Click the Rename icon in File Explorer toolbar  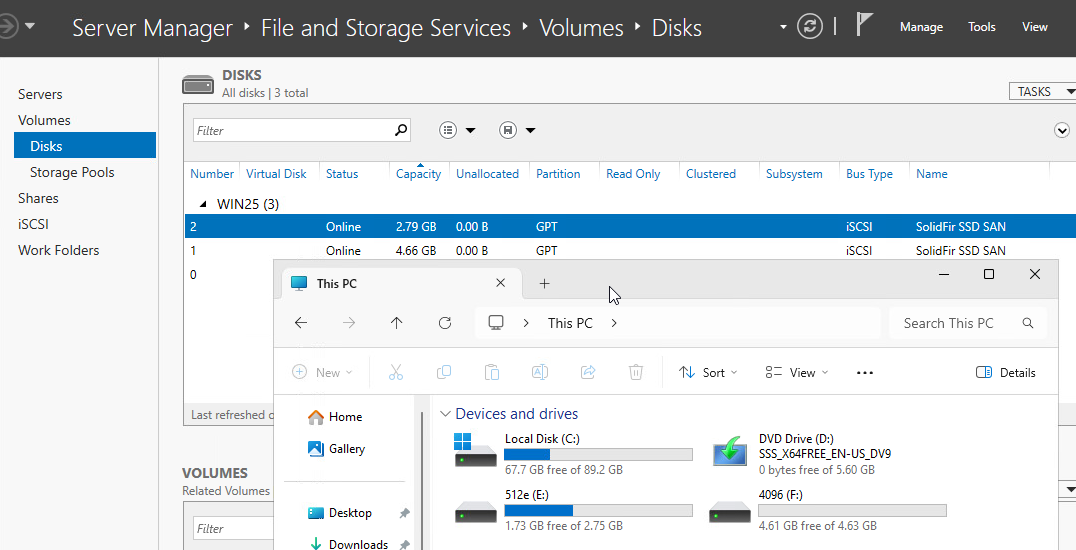pos(540,372)
